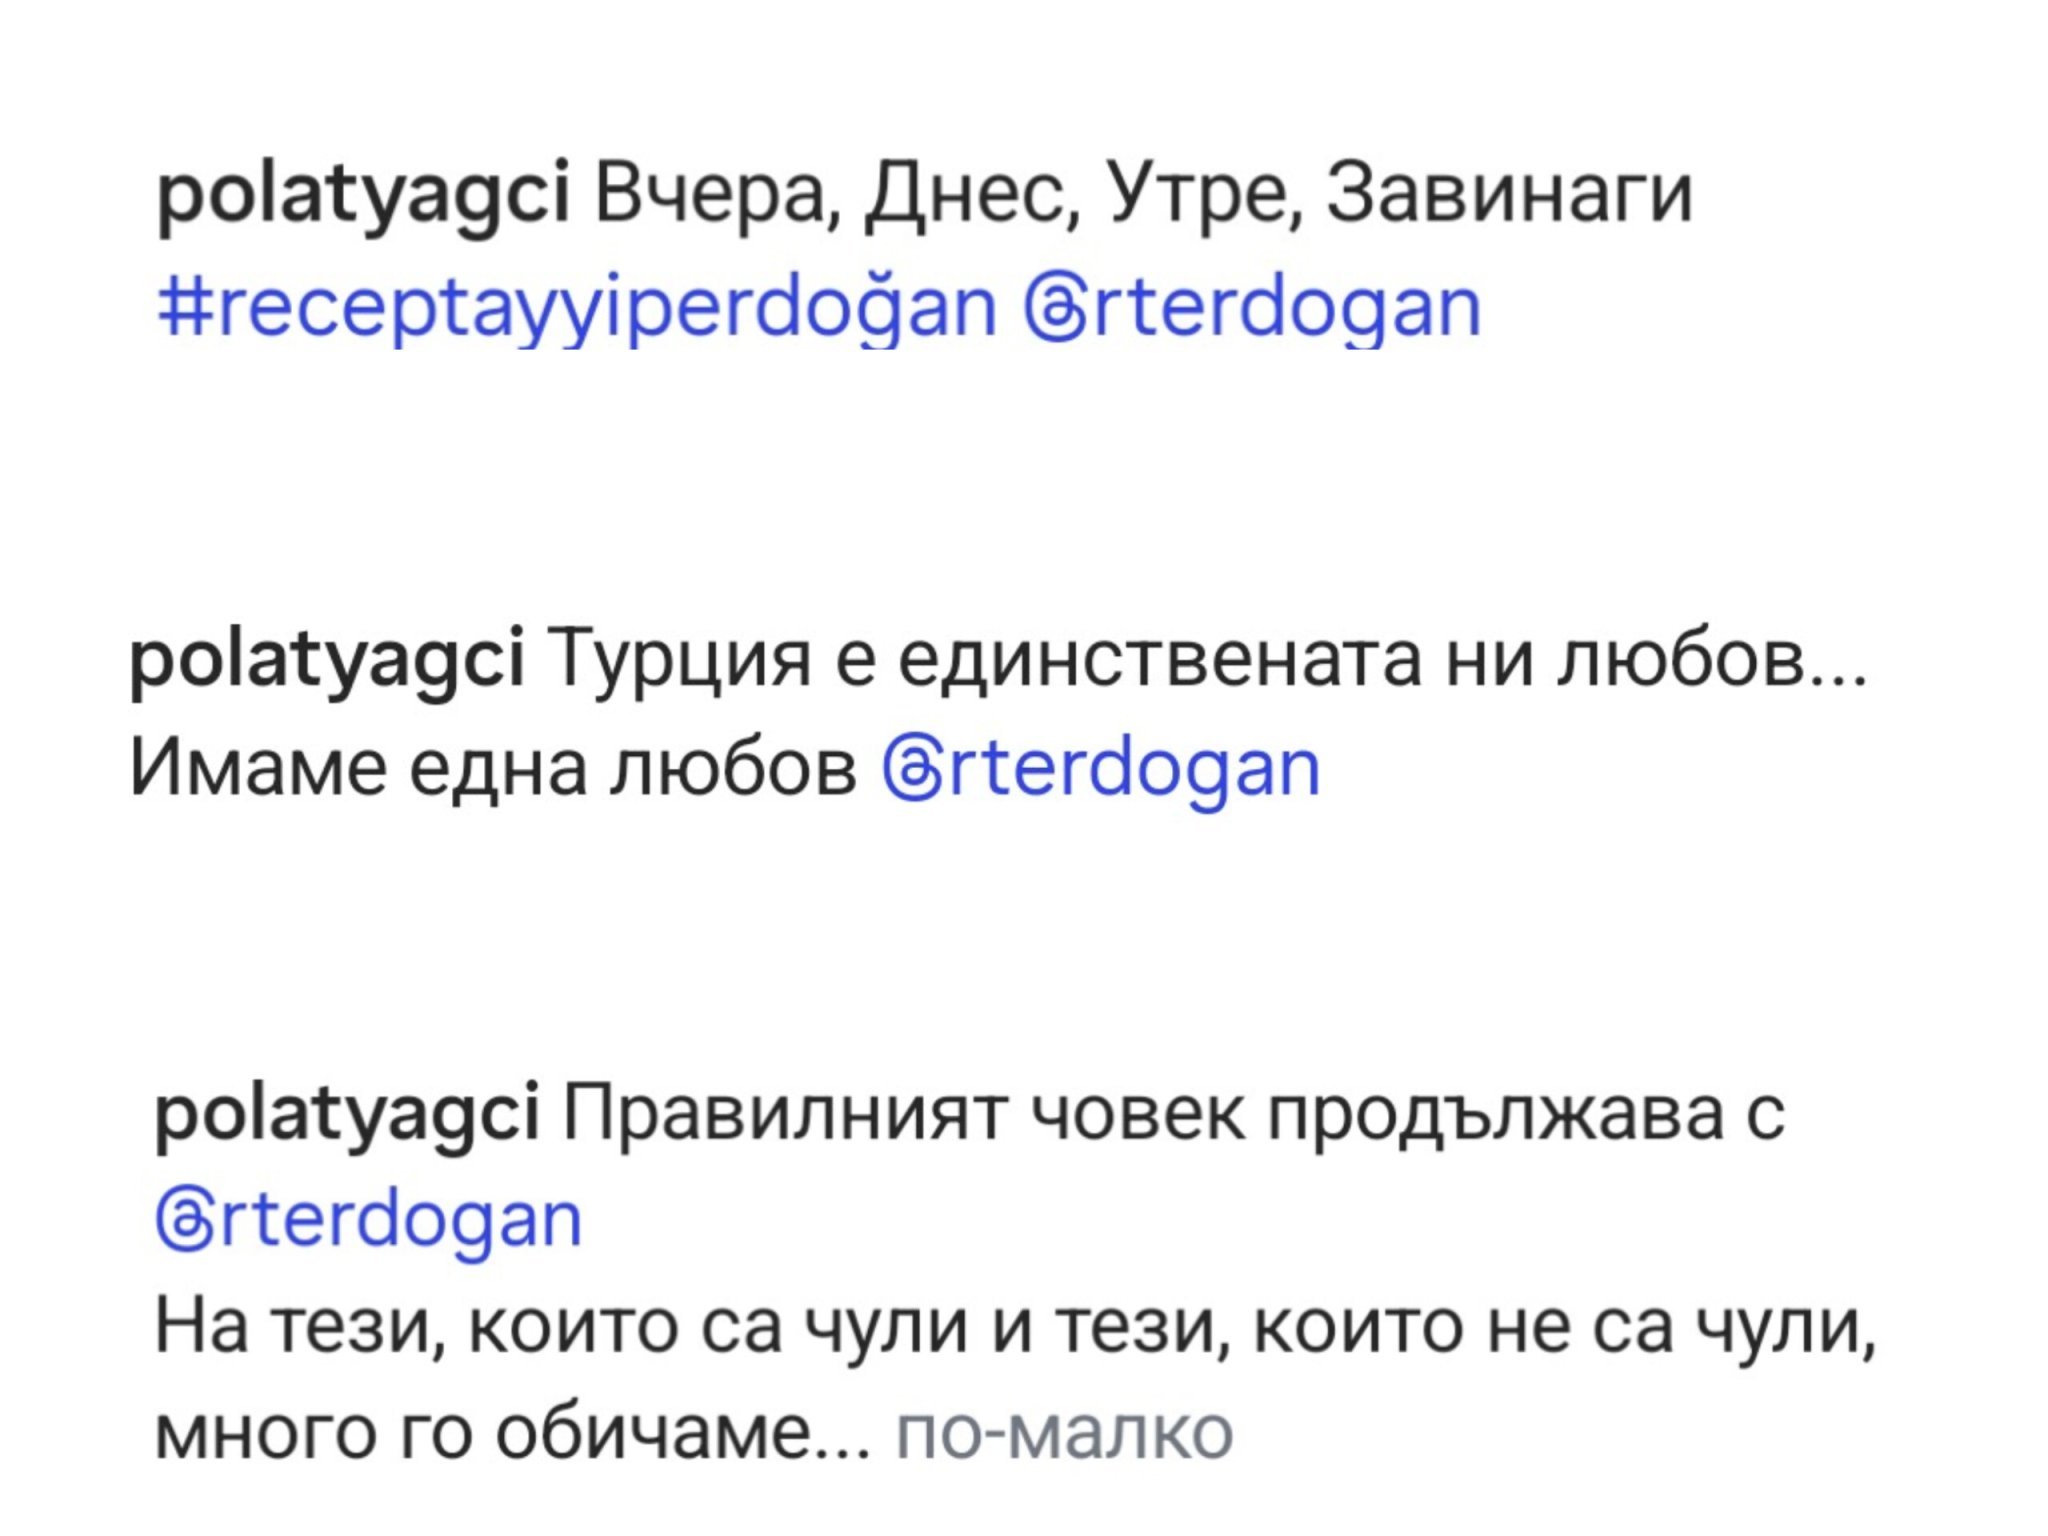Click the word 'Завинаги' in first caption
Screen dimensions: 2048x1536
(1510, 194)
